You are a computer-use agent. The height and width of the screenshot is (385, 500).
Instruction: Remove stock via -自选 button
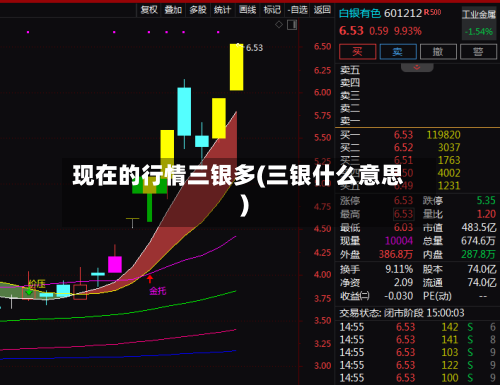tap(297, 10)
